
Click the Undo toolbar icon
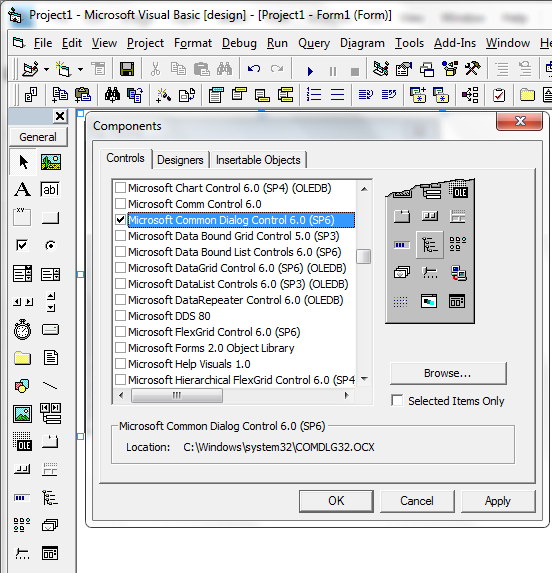[254, 69]
